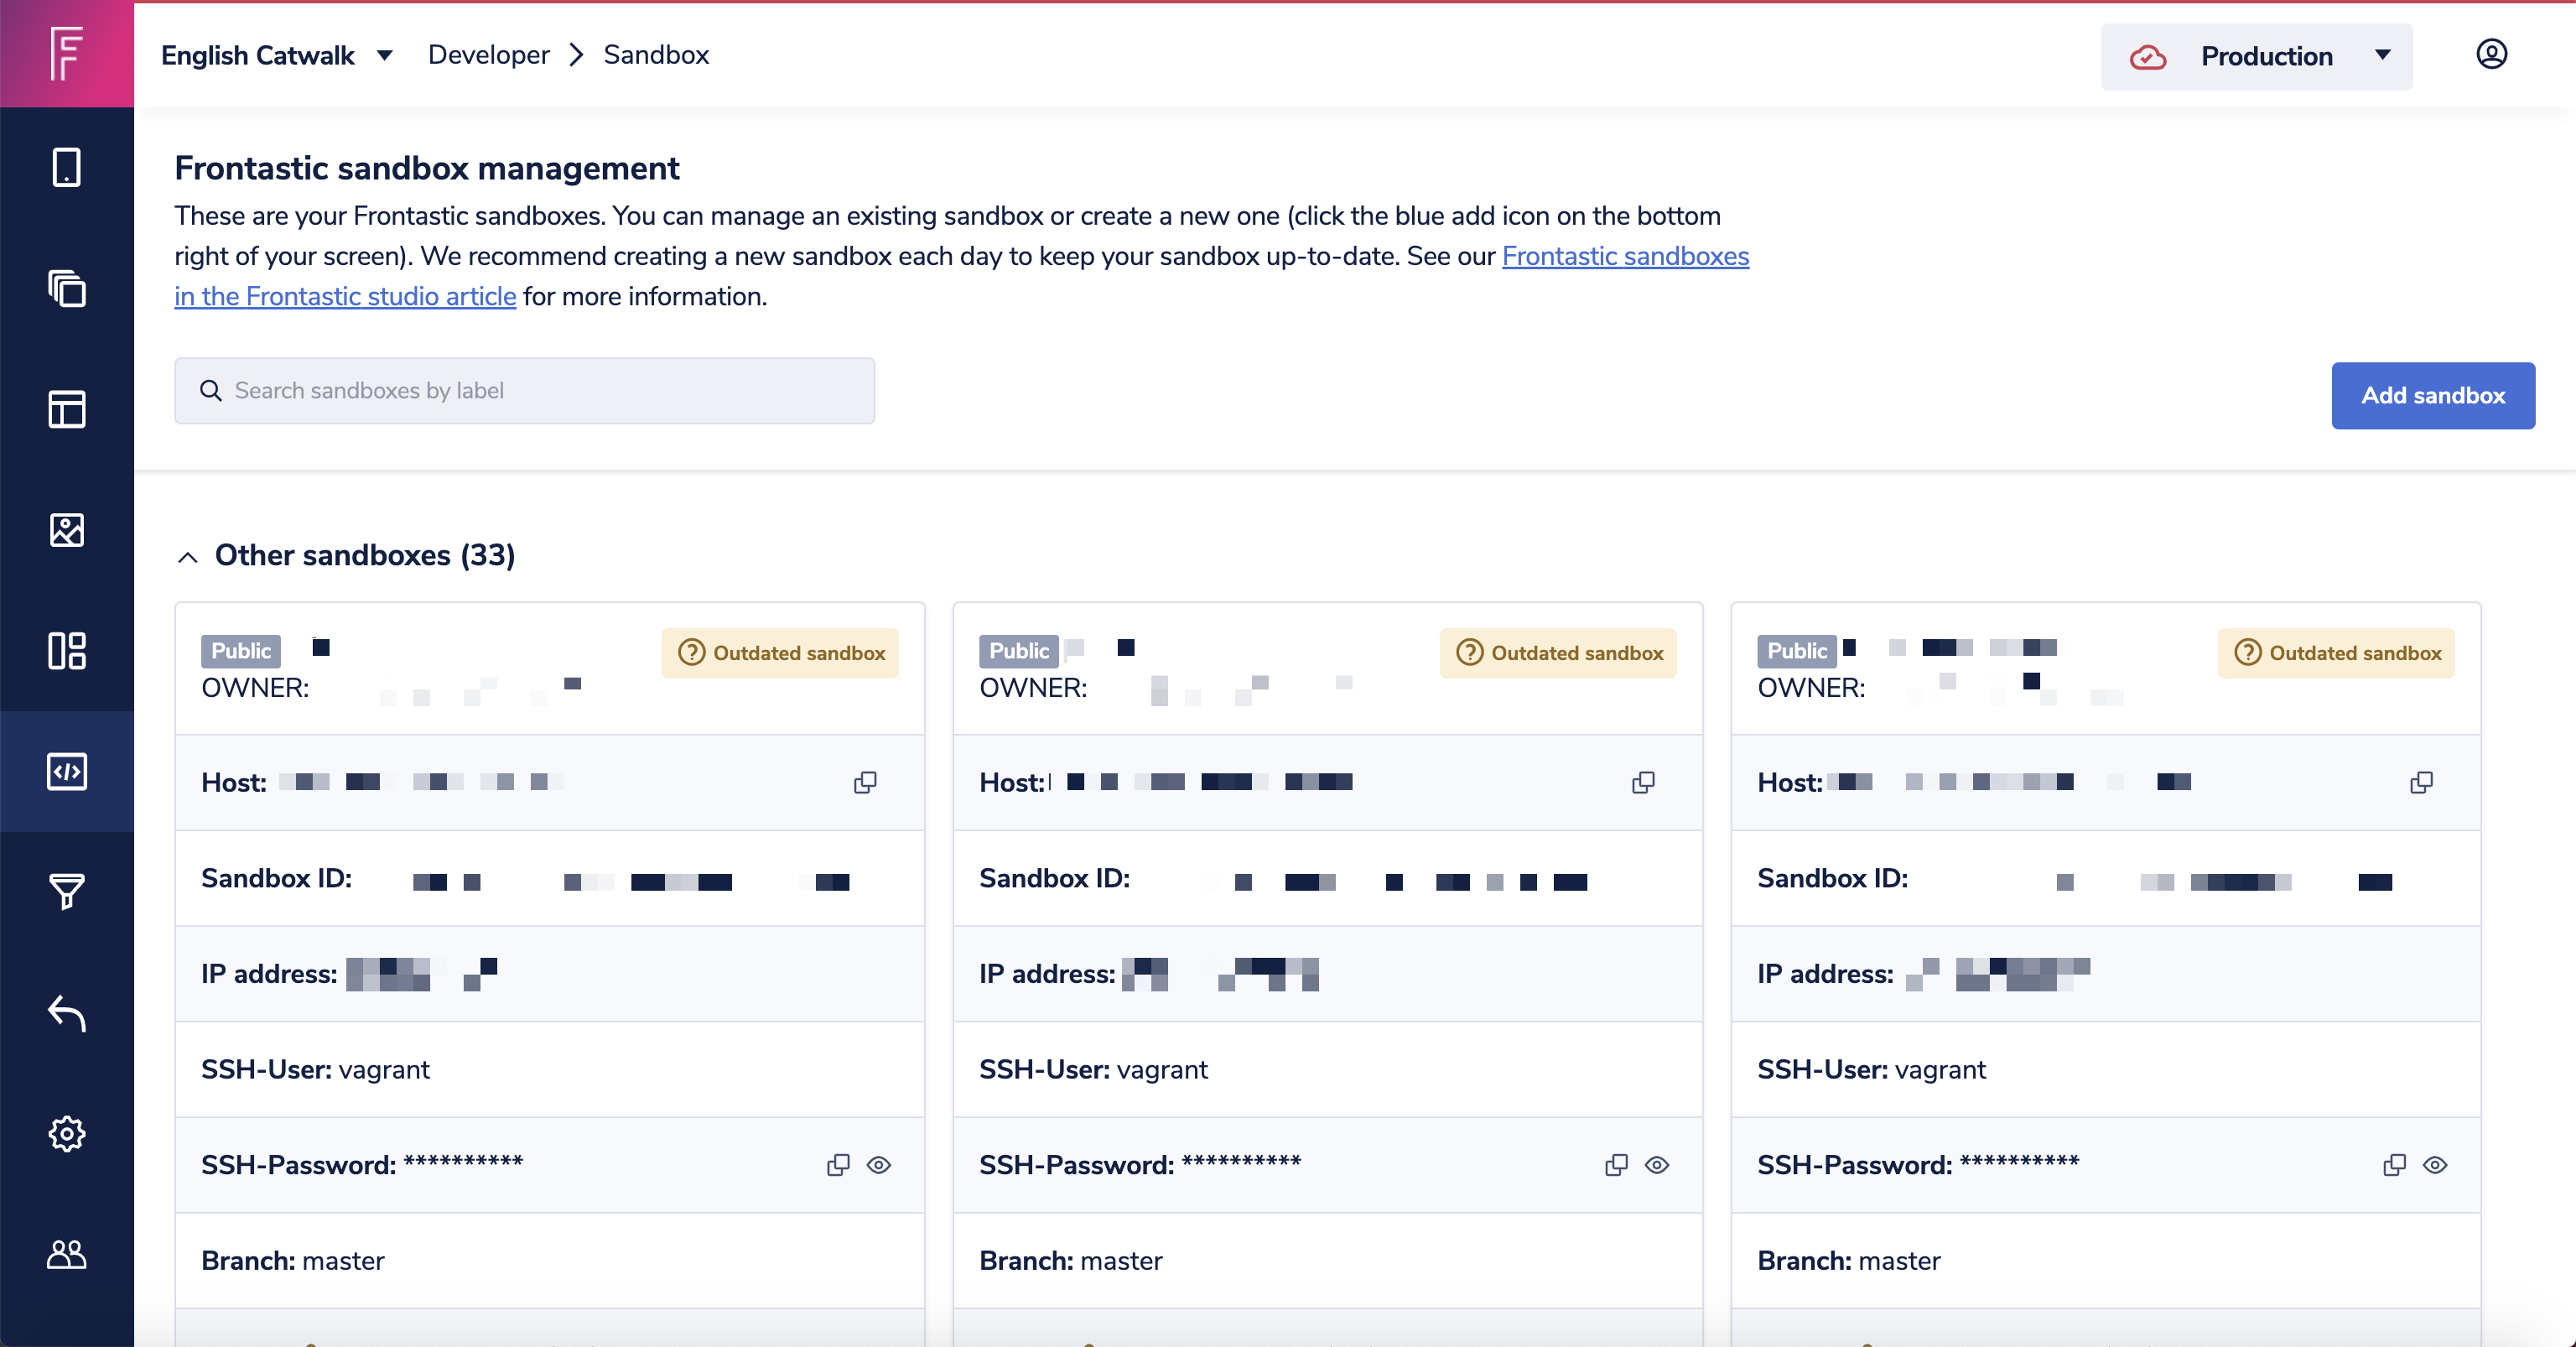This screenshot has height=1347, width=2576.
Task: Copy the Host of the first sandbox
Action: click(x=865, y=782)
